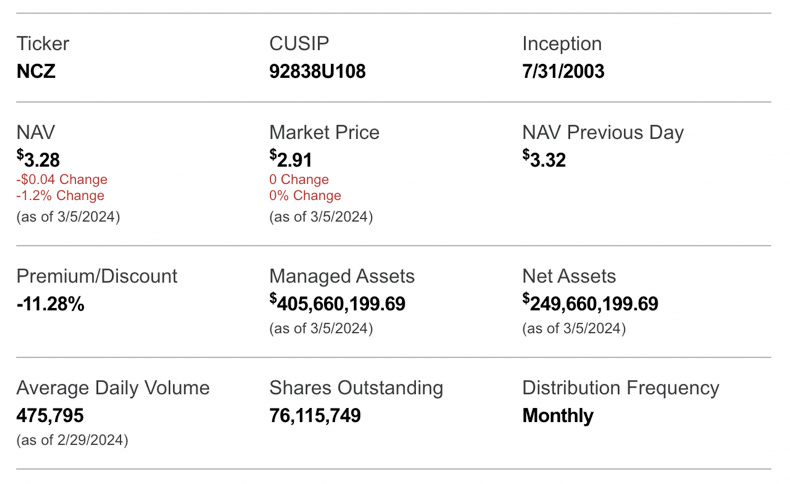Click the Monthly distribution frequency value
The height and width of the screenshot is (484, 790).
coord(557,415)
